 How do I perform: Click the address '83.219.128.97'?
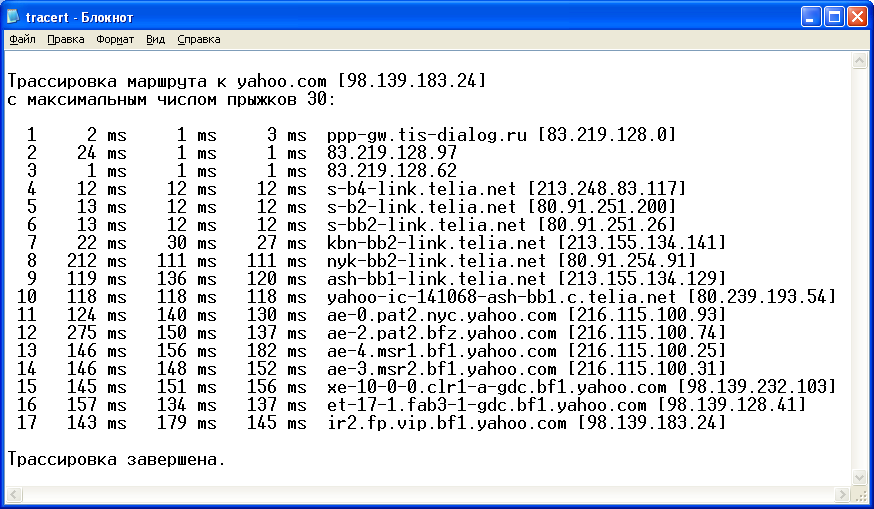(392, 153)
